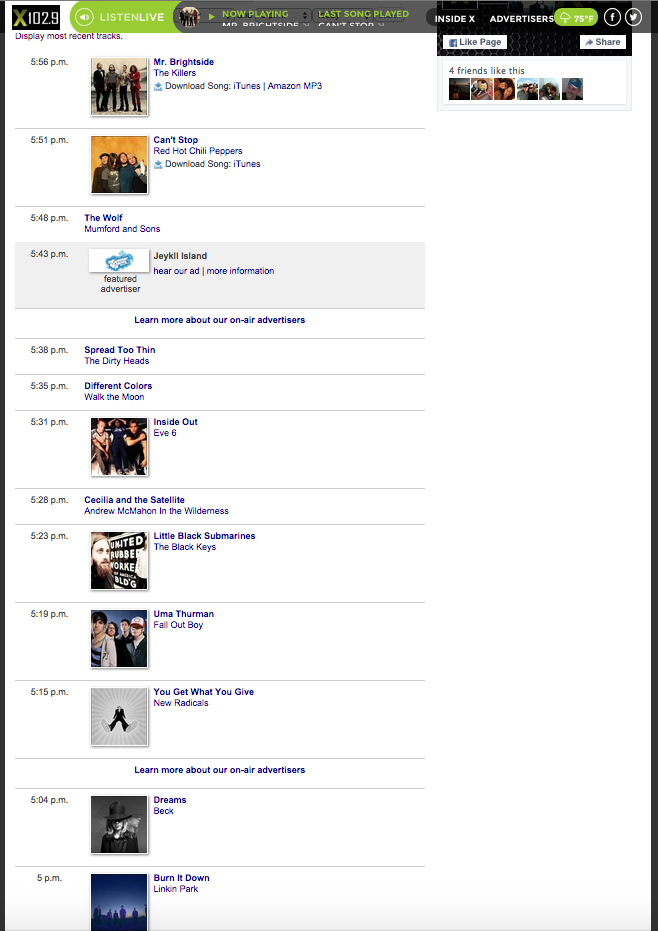Open Burn It Down song link
The image size is (658, 931).
click(x=181, y=878)
